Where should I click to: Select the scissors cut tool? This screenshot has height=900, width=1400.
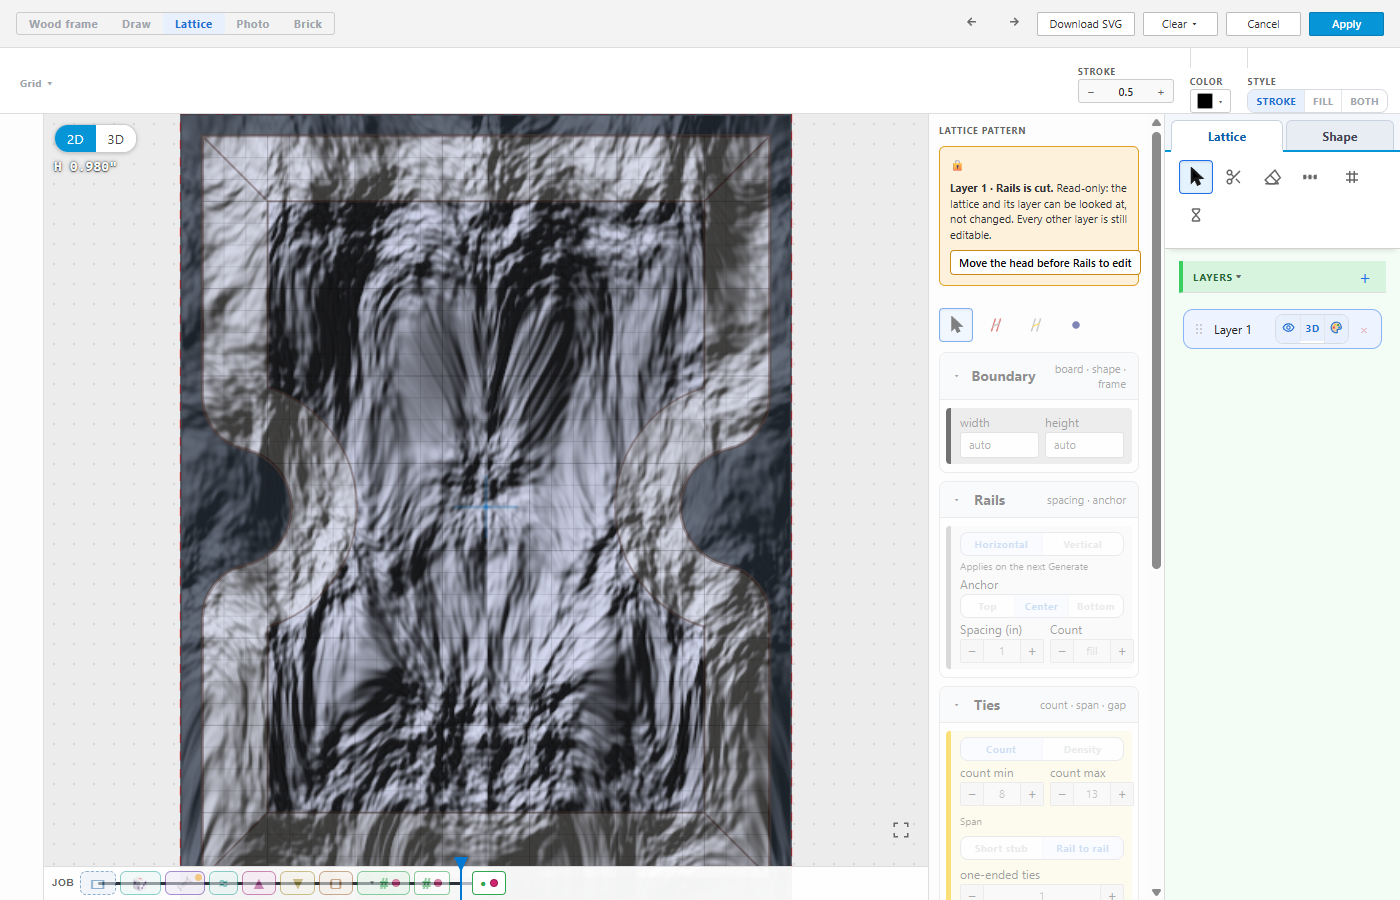click(1233, 177)
